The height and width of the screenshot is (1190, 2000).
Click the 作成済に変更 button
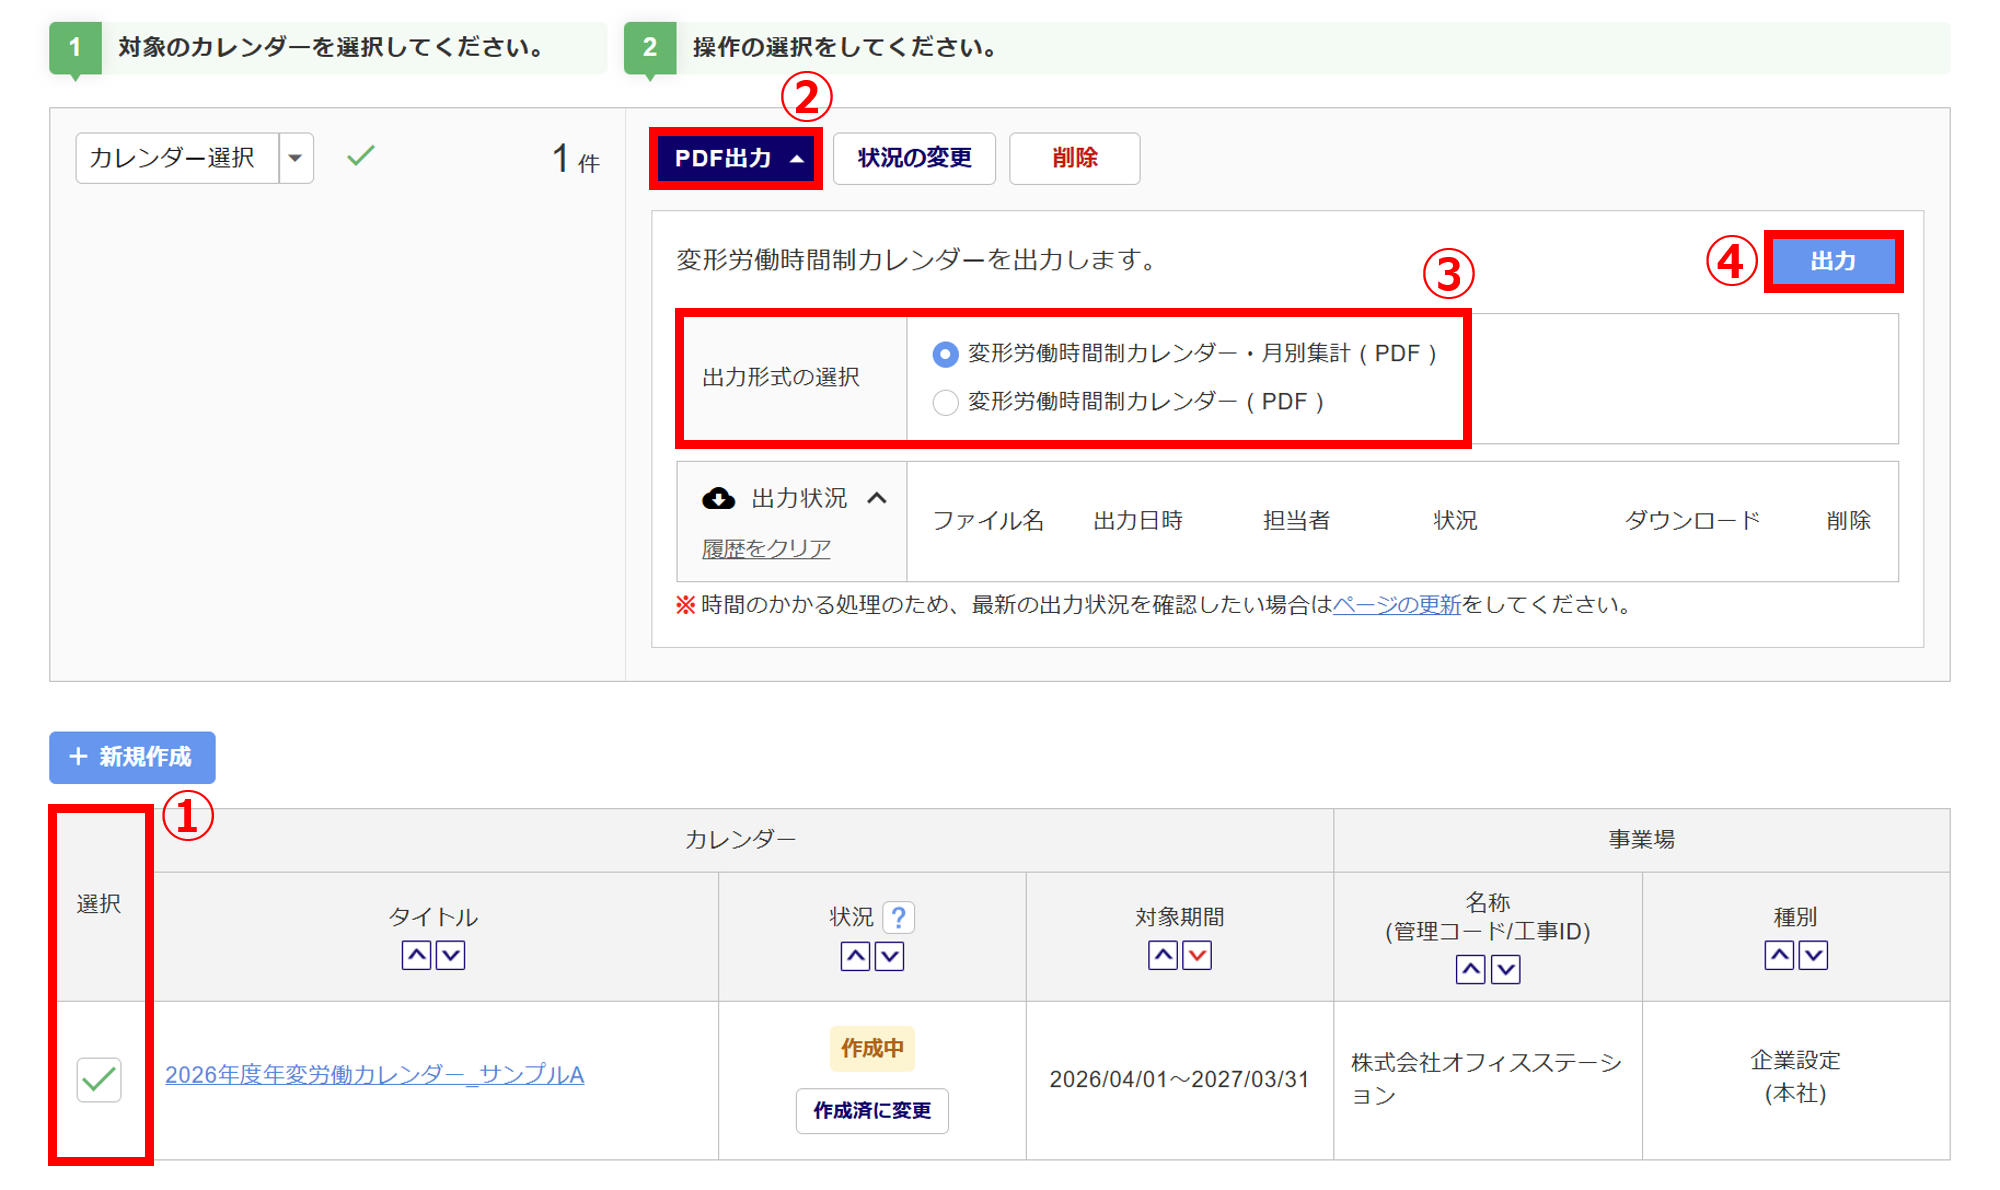[x=872, y=1110]
